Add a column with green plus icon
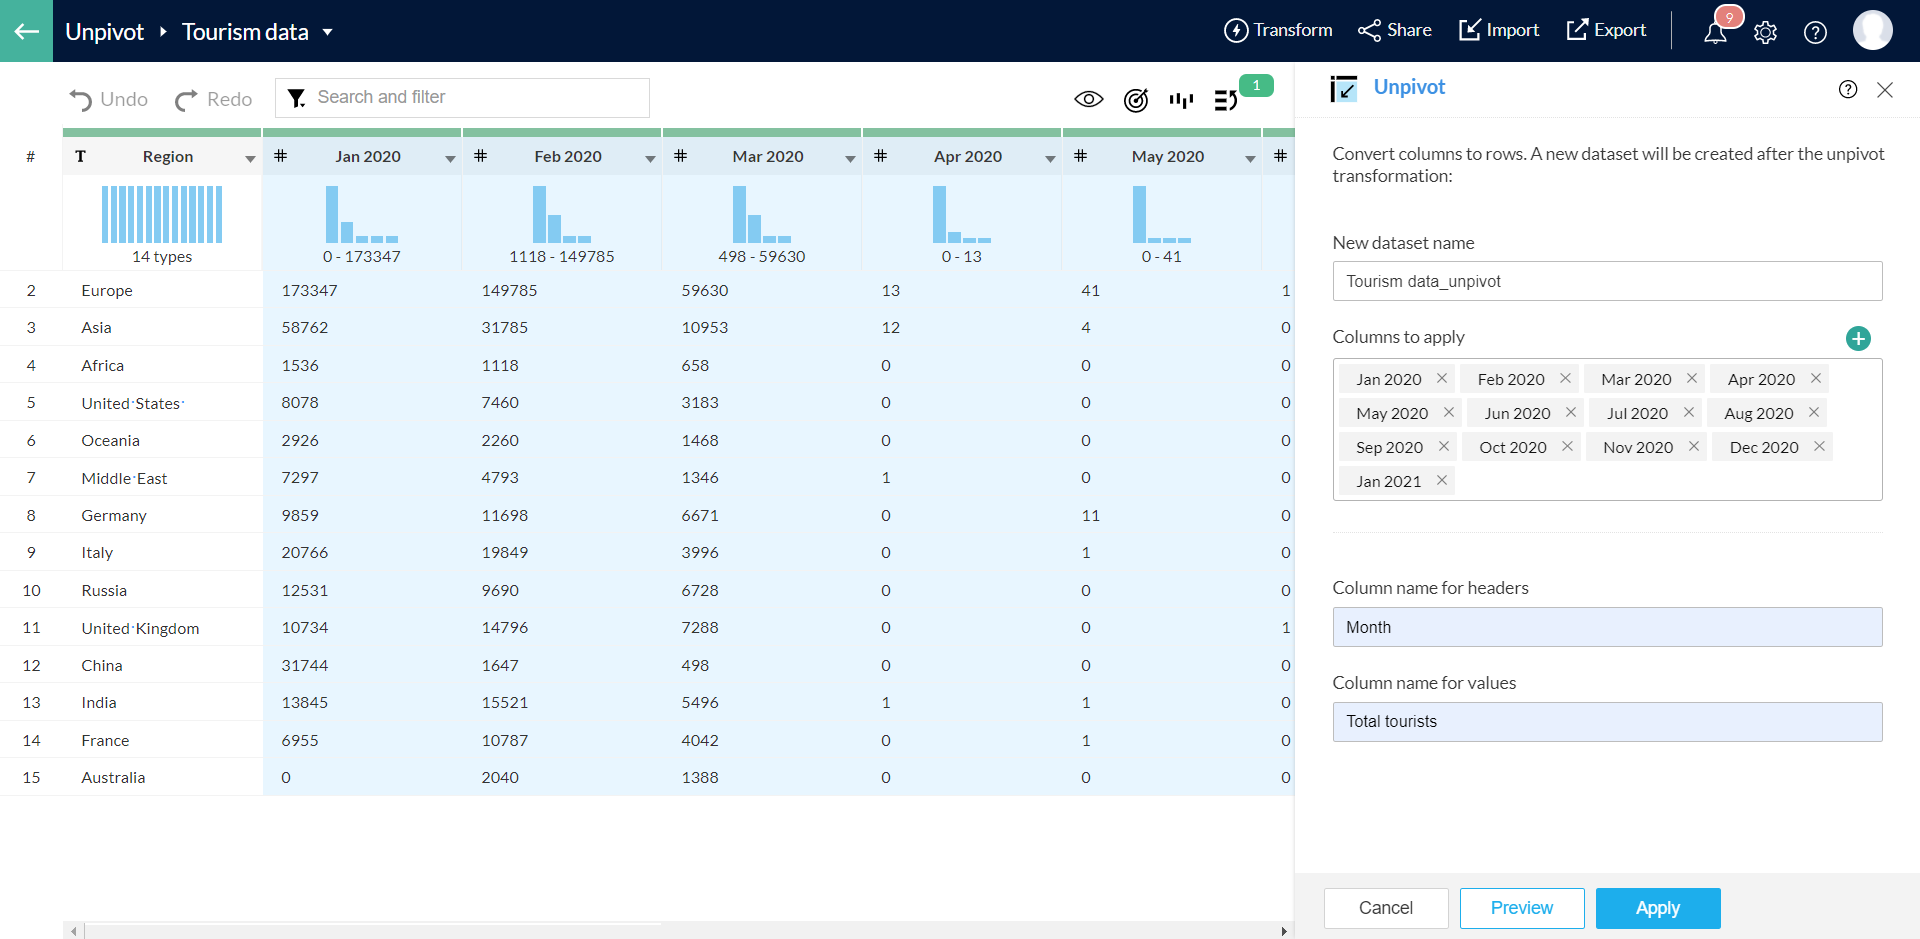 pos(1857,338)
